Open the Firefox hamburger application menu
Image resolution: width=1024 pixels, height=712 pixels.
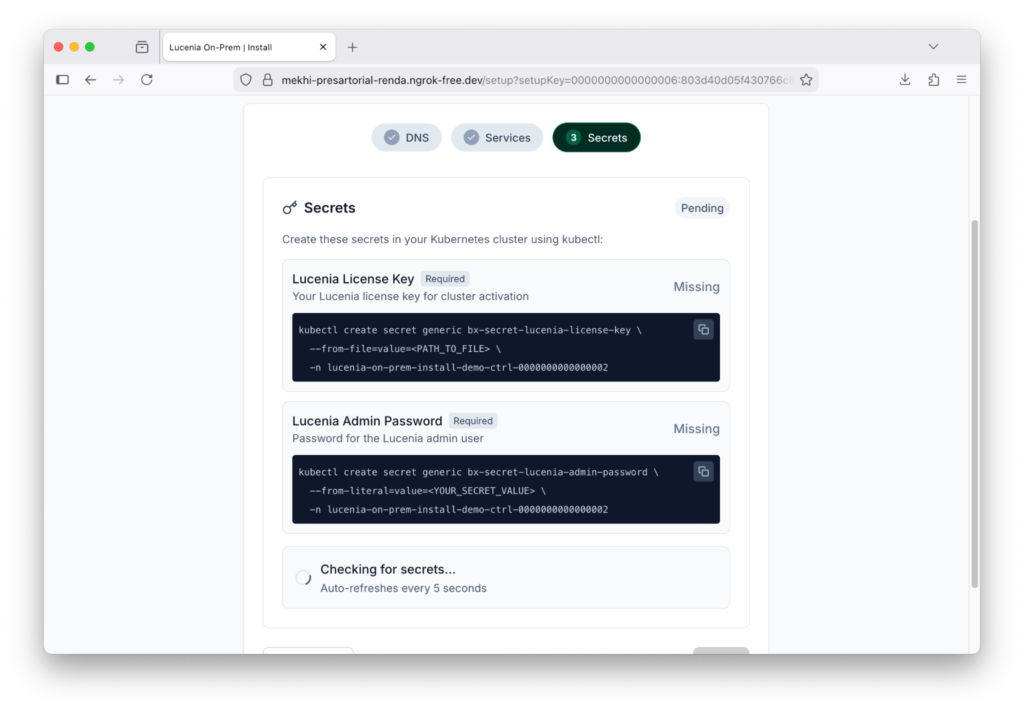point(962,80)
